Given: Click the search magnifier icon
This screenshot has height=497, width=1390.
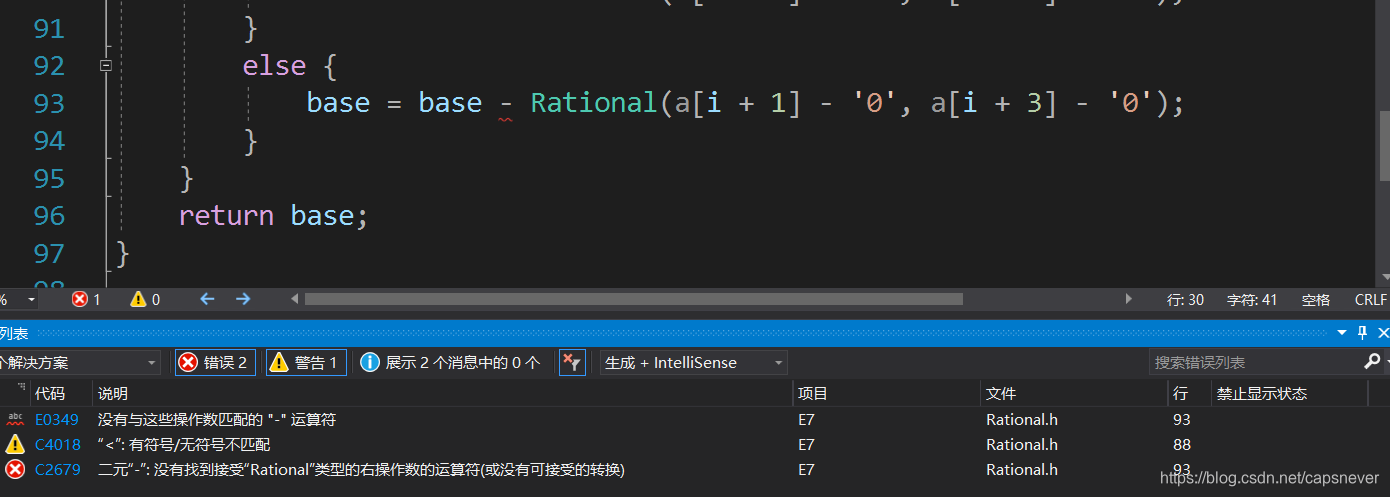Looking at the screenshot, I should click(x=1371, y=361).
